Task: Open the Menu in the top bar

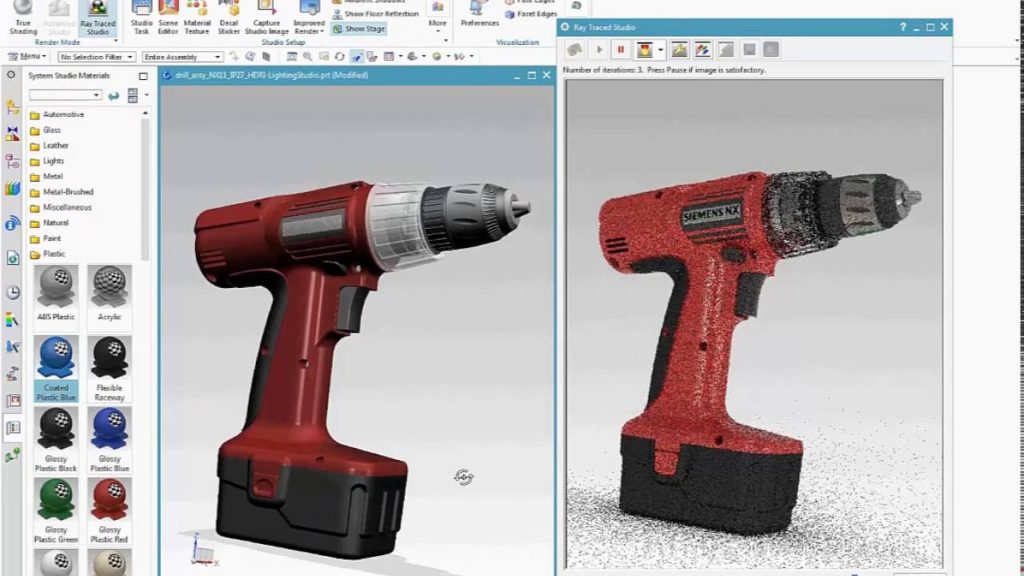Action: [x=30, y=55]
